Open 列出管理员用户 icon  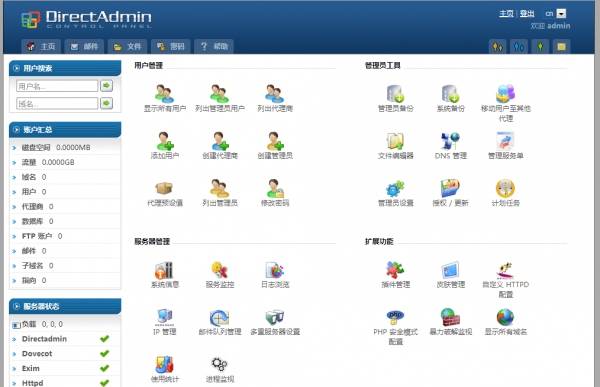[220, 94]
